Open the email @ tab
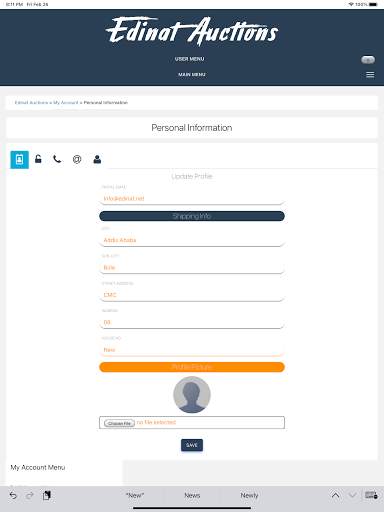 click(x=77, y=160)
